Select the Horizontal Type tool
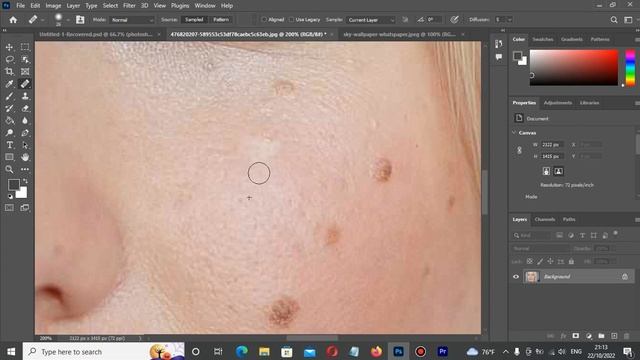Image resolution: width=640 pixels, height=360 pixels. [9, 145]
